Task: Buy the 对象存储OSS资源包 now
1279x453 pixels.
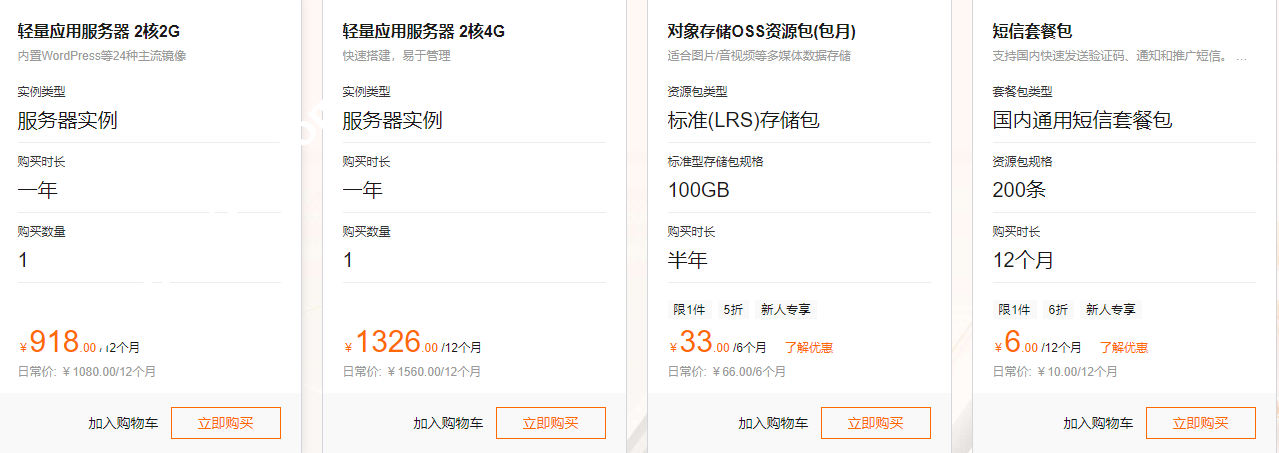Action: tap(875, 423)
